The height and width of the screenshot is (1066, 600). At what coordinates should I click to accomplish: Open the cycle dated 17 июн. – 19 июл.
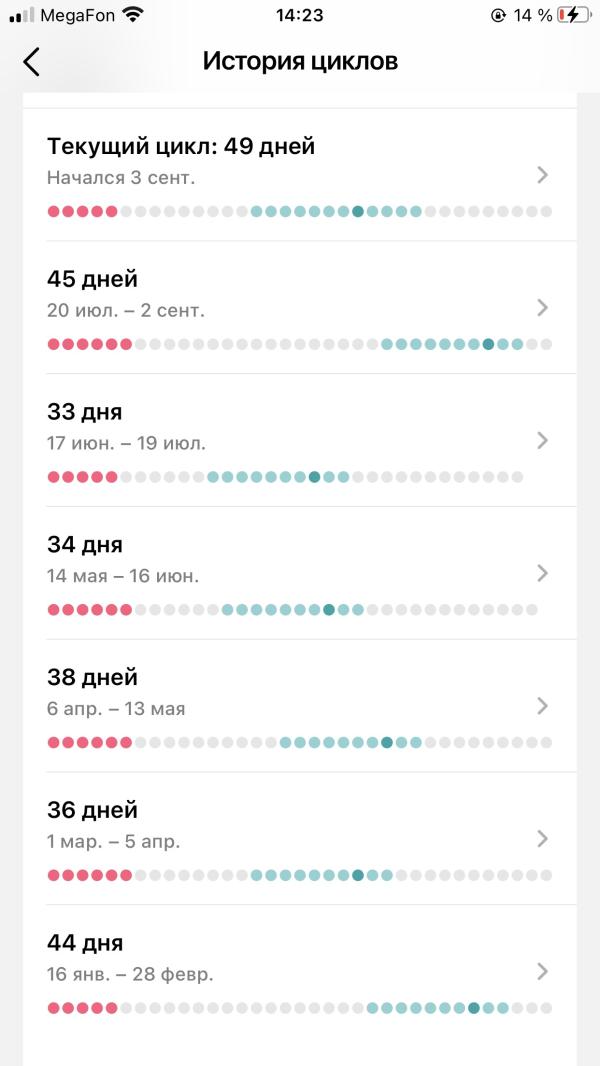click(126, 443)
